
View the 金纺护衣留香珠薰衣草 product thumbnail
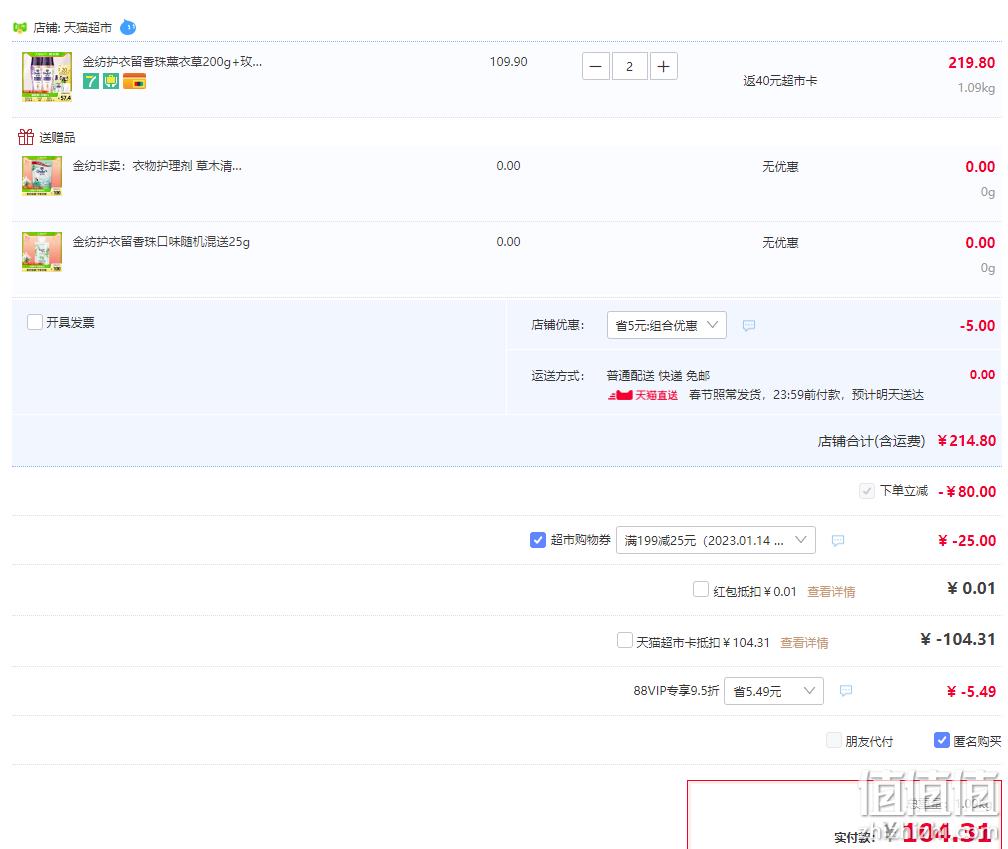pyautogui.click(x=47, y=77)
